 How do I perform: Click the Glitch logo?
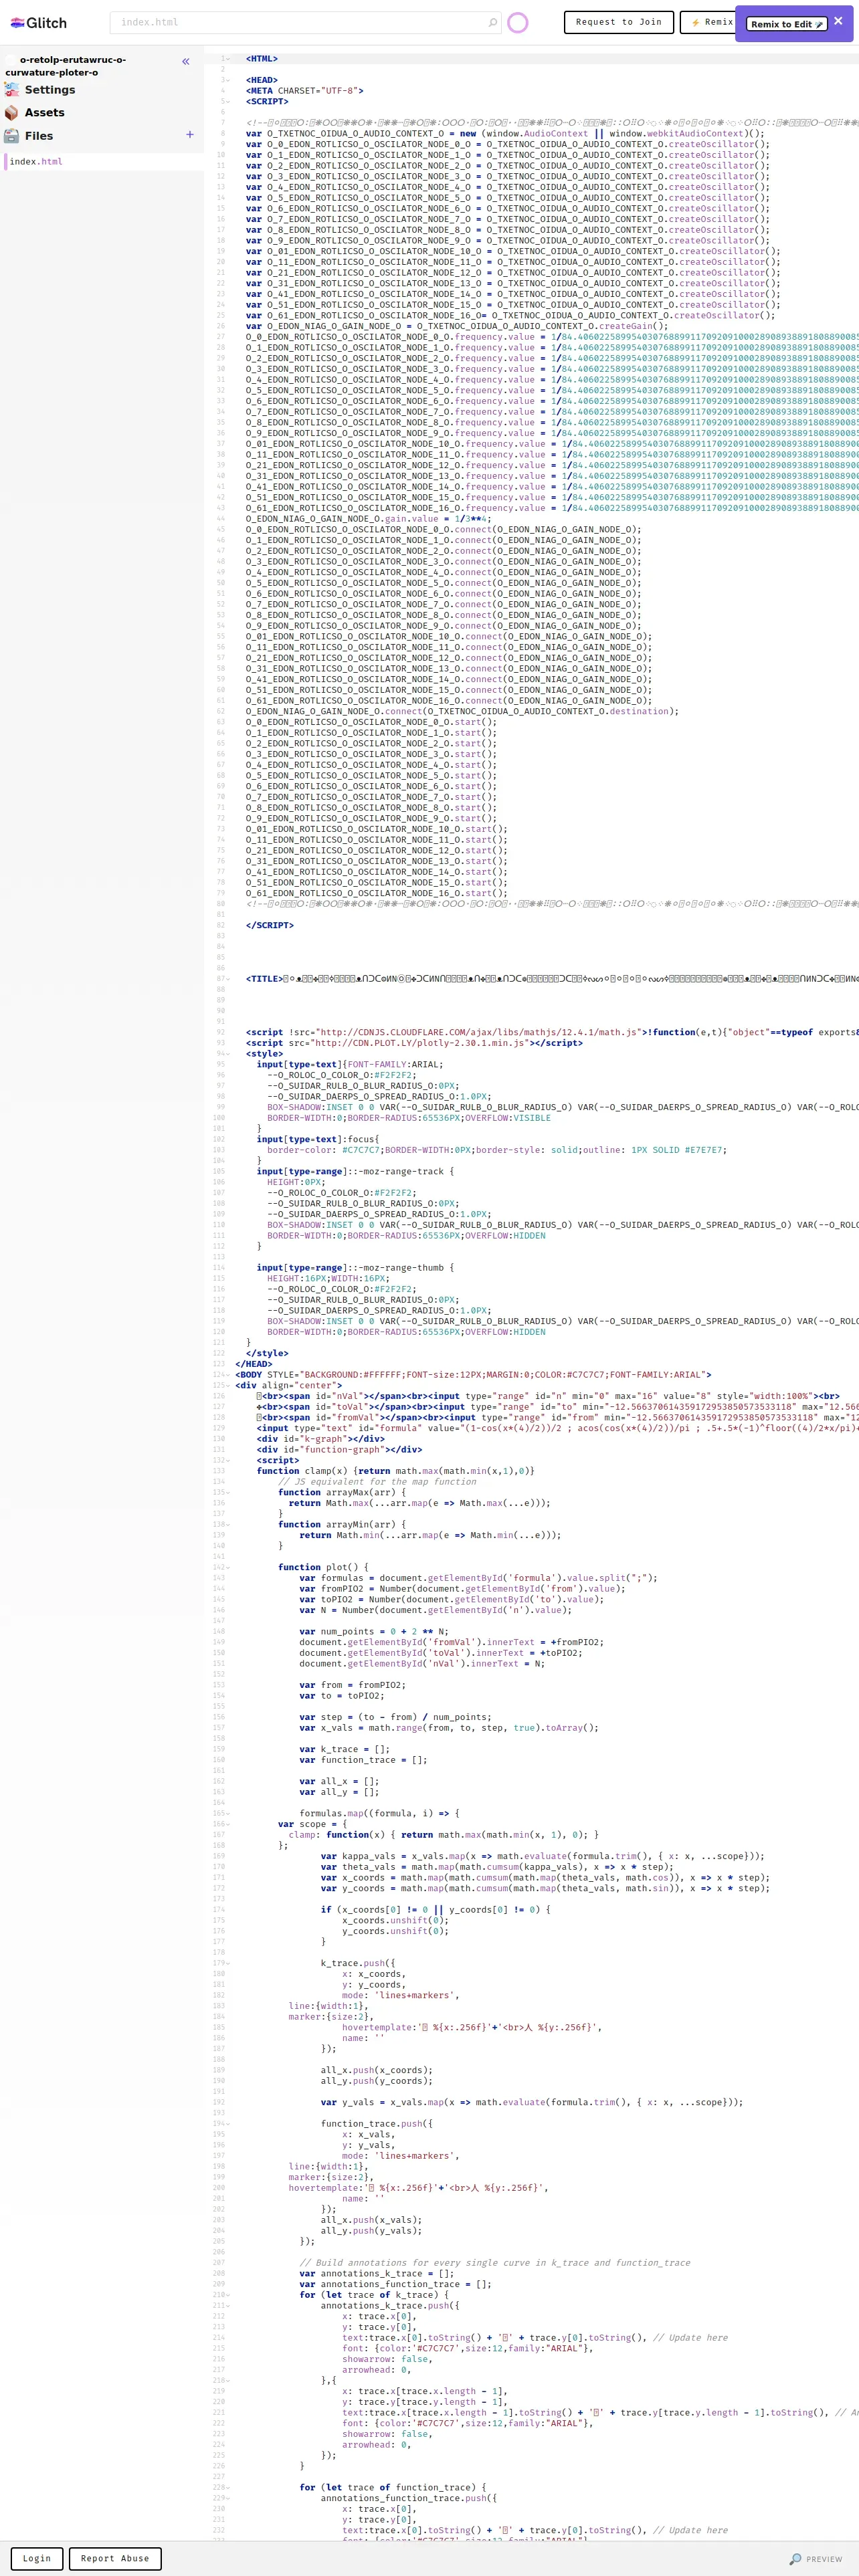pyautogui.click(x=39, y=23)
